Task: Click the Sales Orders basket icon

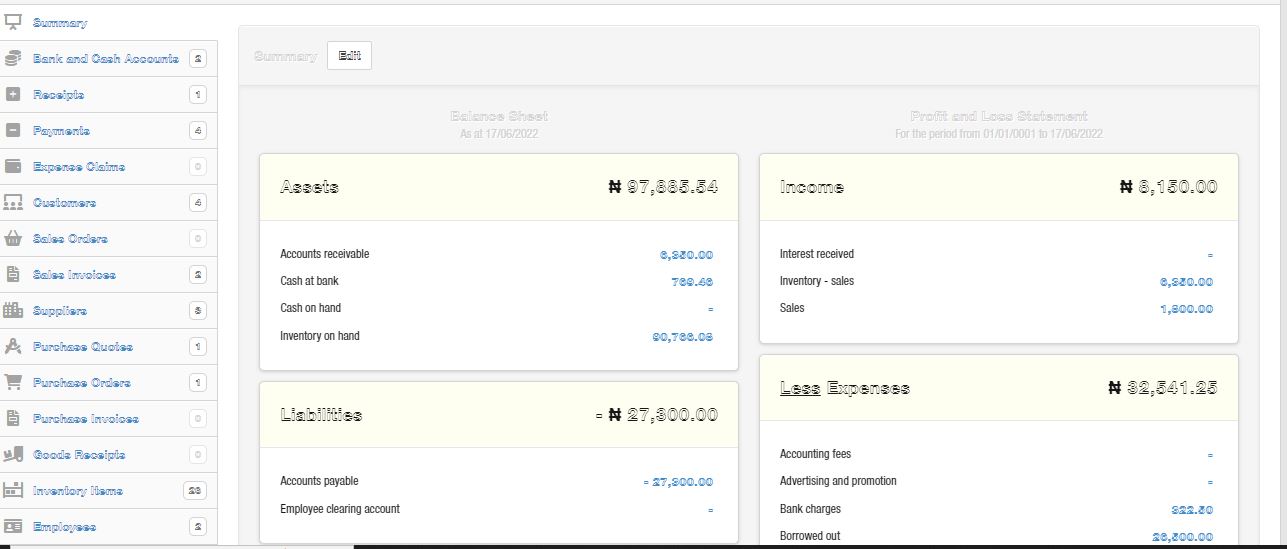Action: [x=14, y=239]
